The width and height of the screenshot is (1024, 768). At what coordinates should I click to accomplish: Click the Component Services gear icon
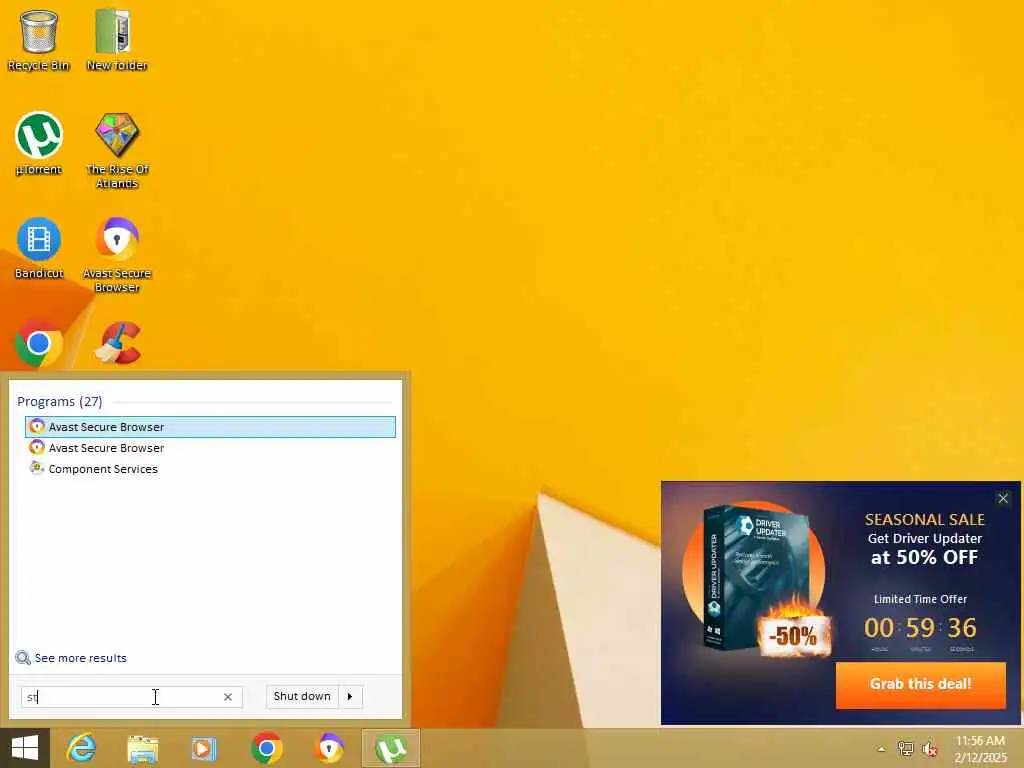(x=37, y=468)
